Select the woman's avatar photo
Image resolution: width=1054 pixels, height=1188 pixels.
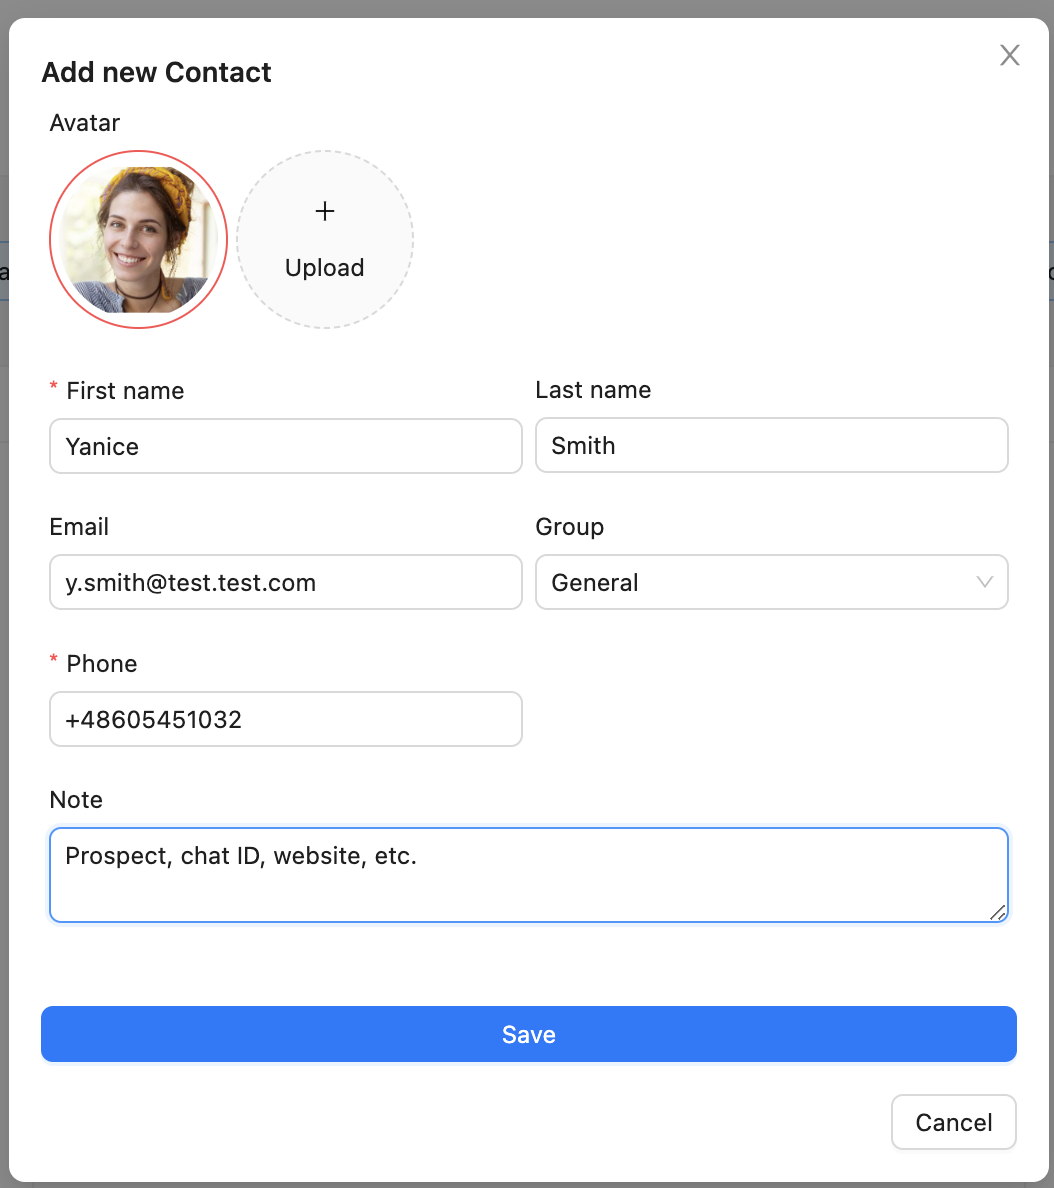tap(139, 240)
